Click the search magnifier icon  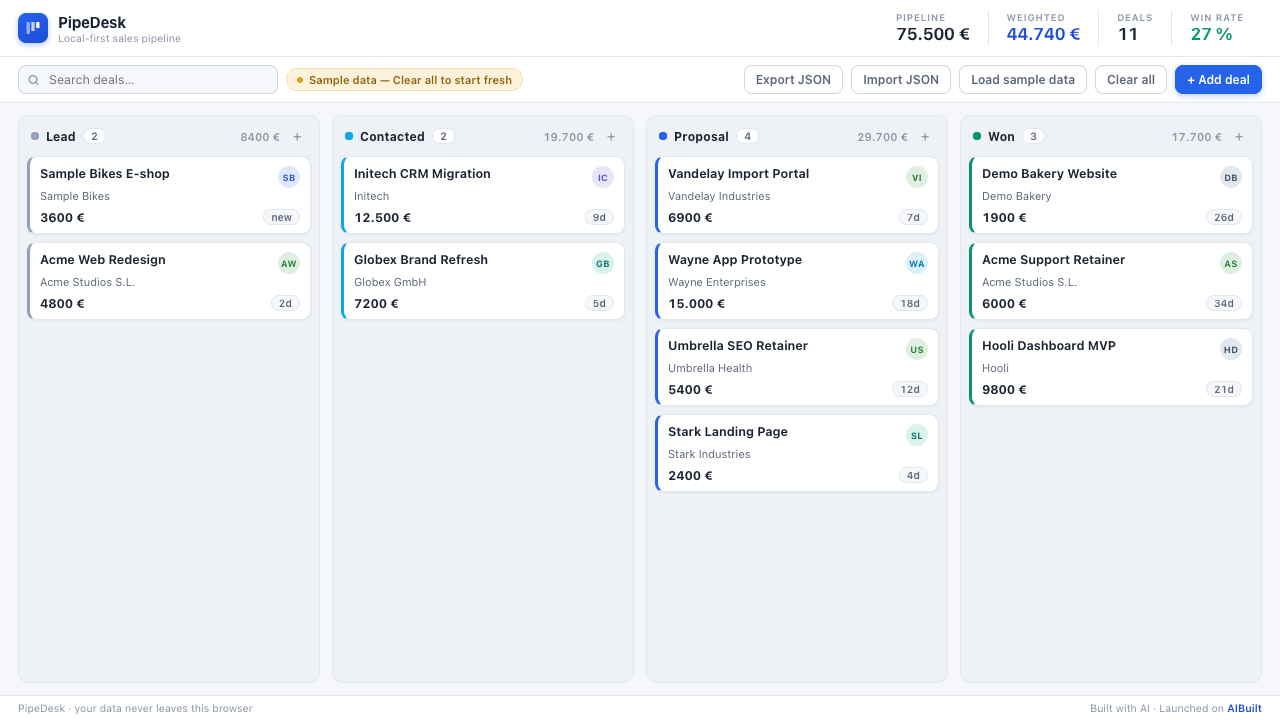(34, 80)
